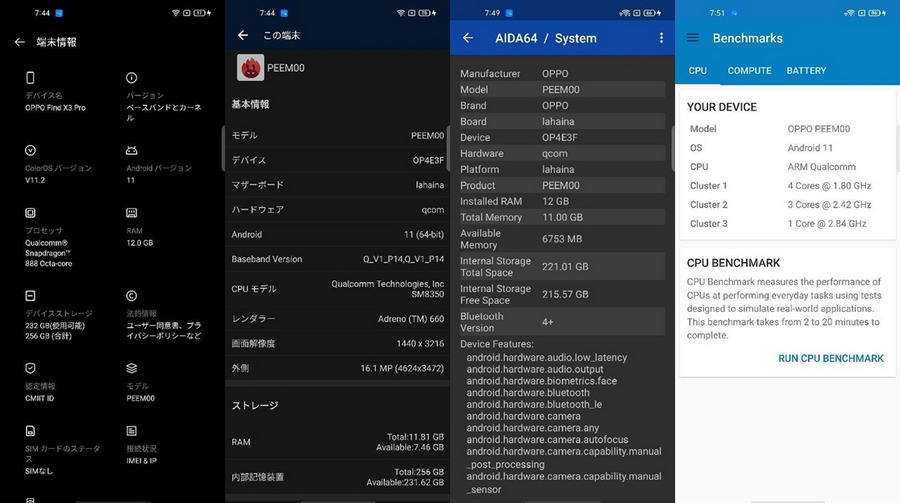The width and height of the screenshot is (900, 503).
Task: Select Internal Storage Free Space row
Action: point(562,294)
